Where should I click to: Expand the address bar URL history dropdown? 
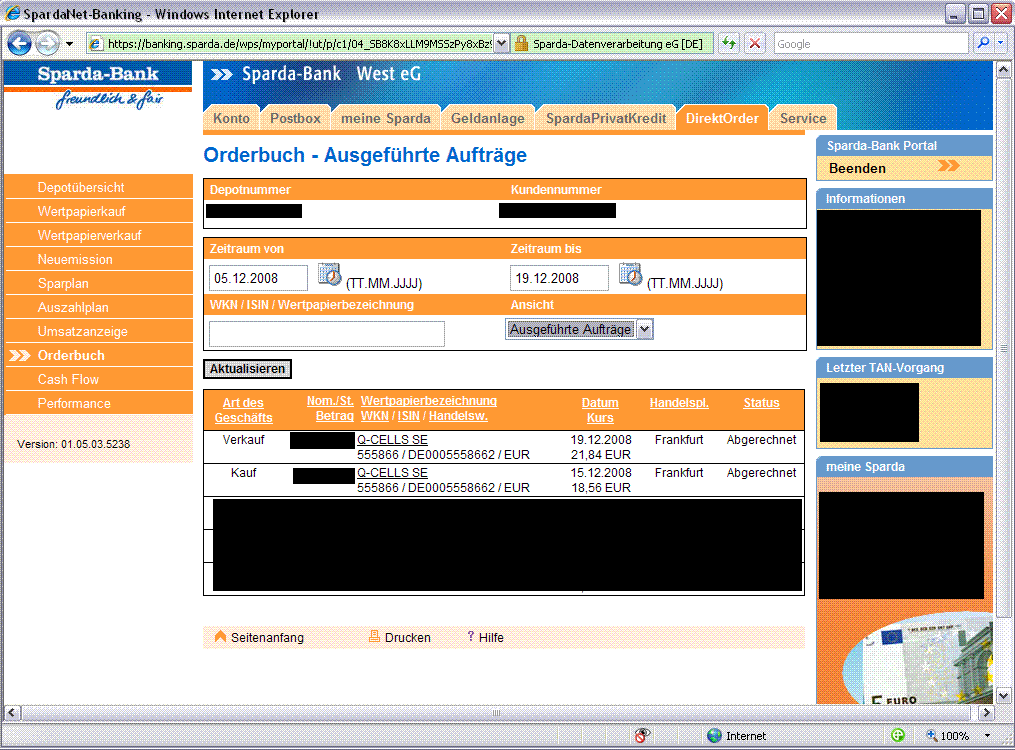[x=502, y=44]
